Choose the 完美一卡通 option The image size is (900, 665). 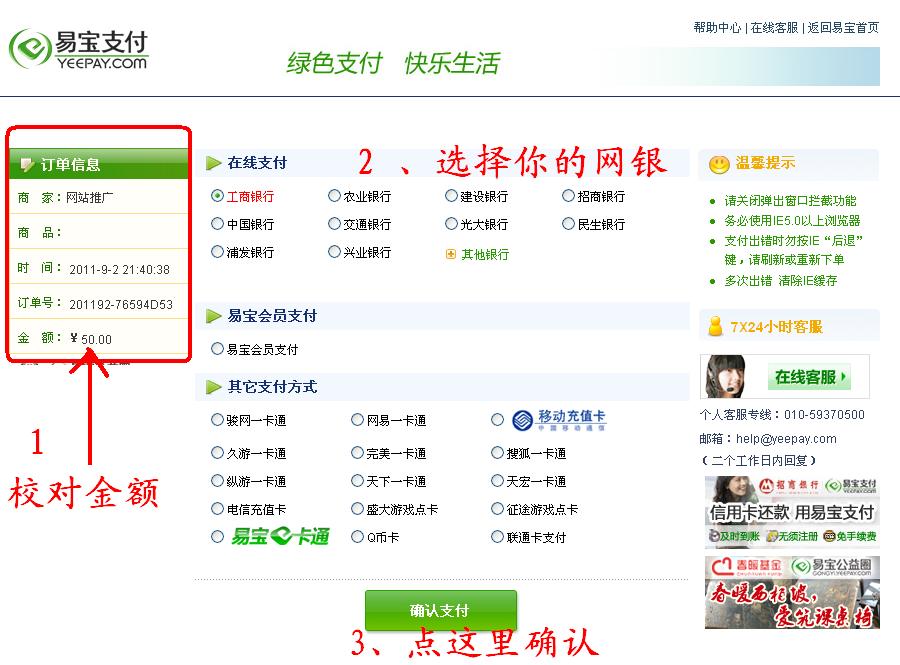pos(357,453)
